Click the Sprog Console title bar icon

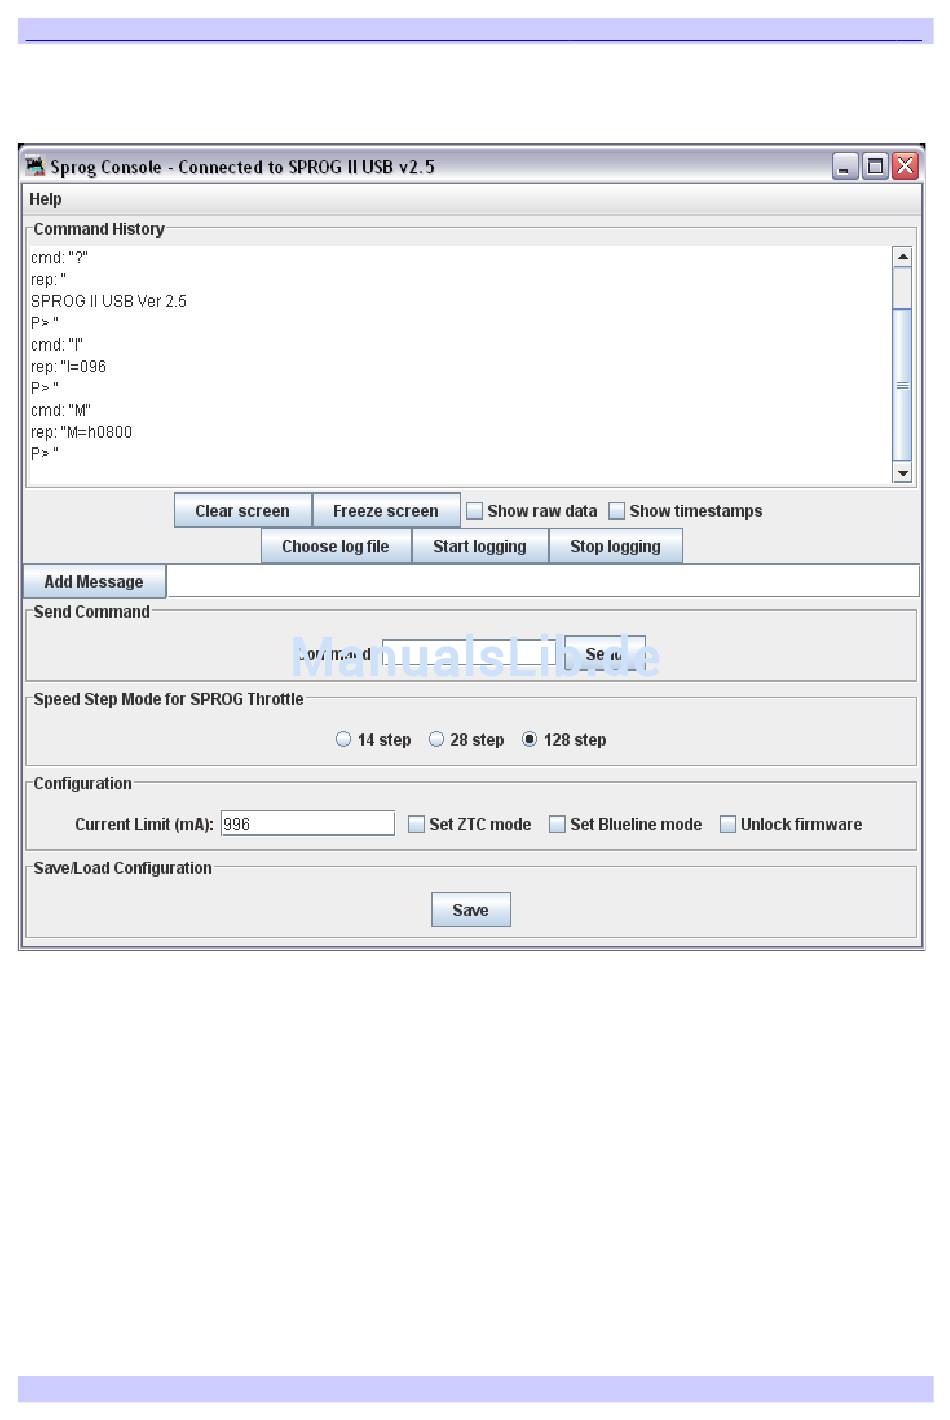(36, 166)
